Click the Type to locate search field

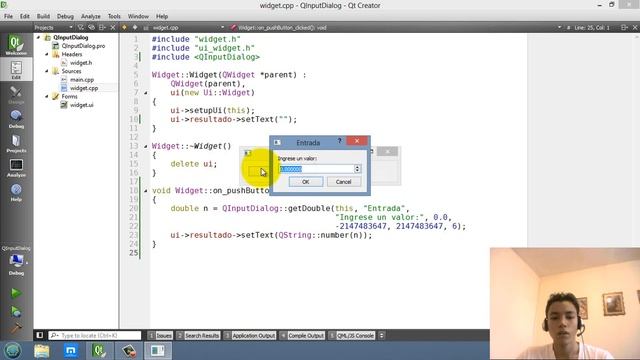tap(95, 335)
